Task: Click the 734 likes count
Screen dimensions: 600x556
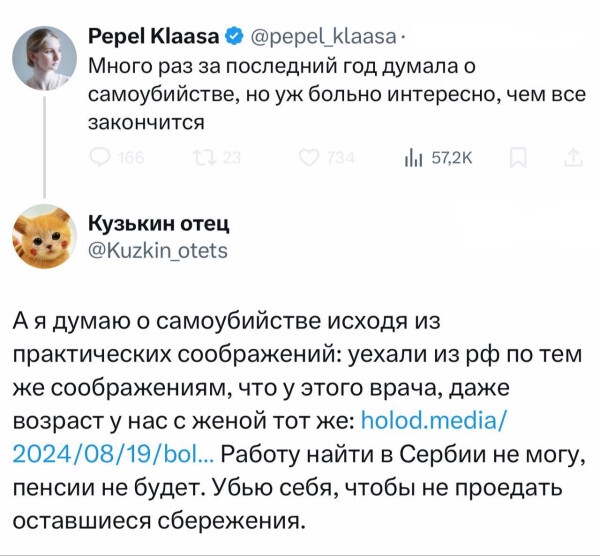Action: click(342, 157)
